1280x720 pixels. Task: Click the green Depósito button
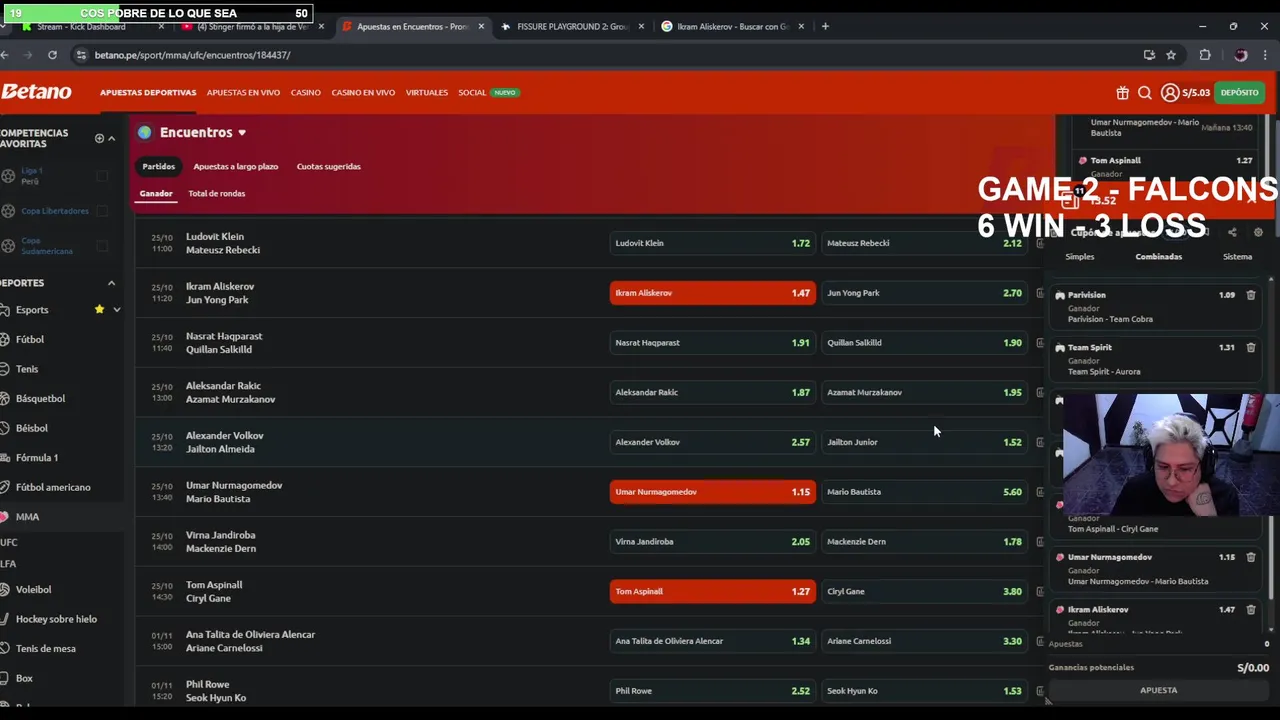(1239, 93)
